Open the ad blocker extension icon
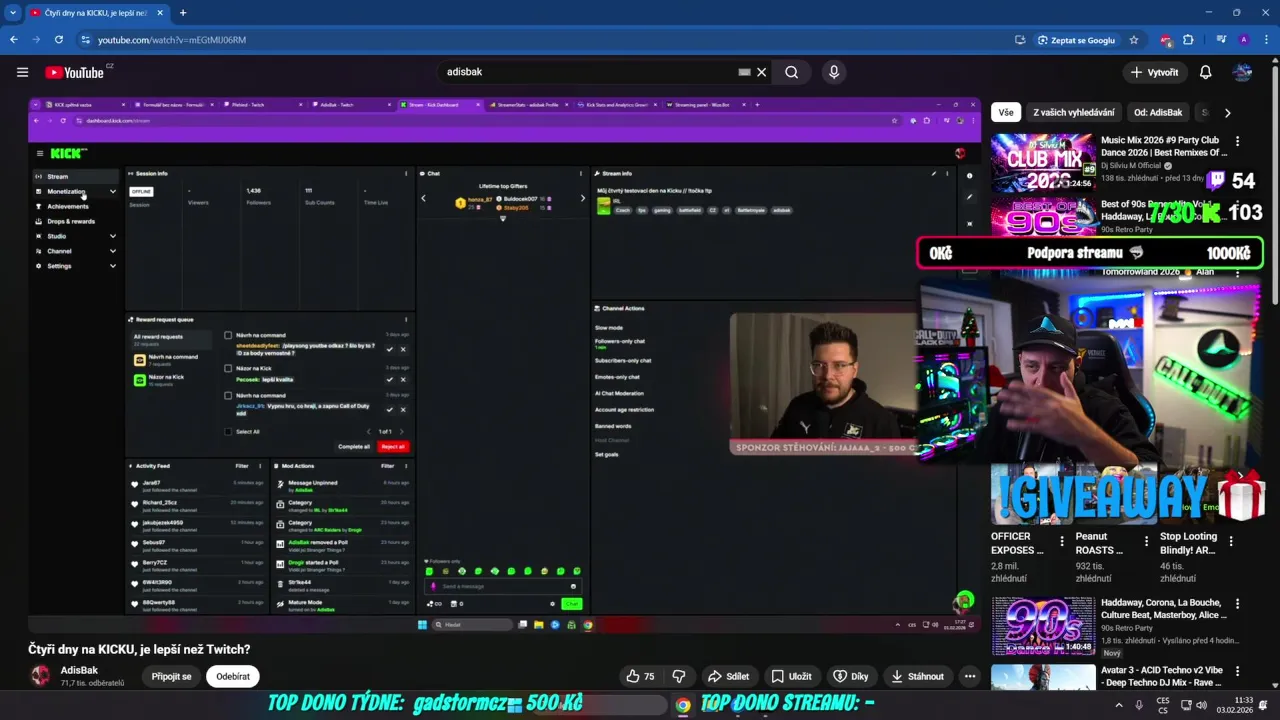This screenshot has width=1280, height=720. tap(1166, 40)
